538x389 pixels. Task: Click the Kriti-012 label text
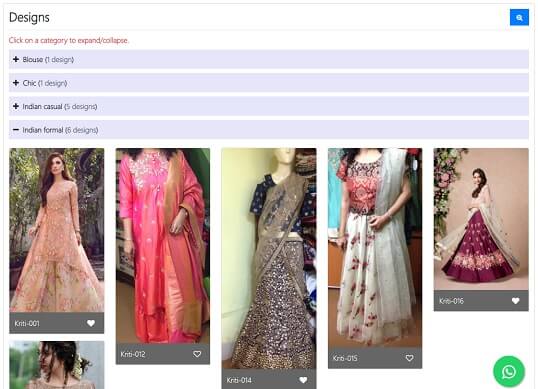click(x=133, y=354)
